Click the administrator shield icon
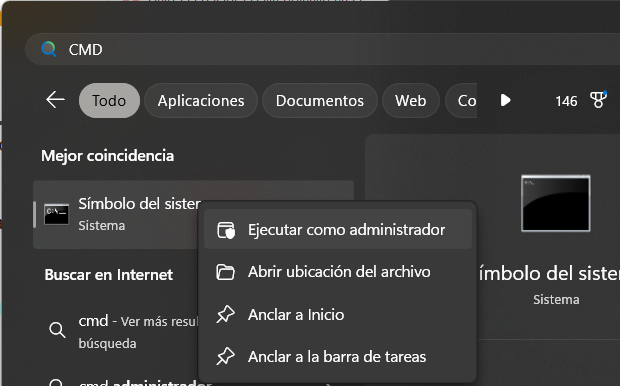Screen dimensions: 620x386 [x=226, y=230]
